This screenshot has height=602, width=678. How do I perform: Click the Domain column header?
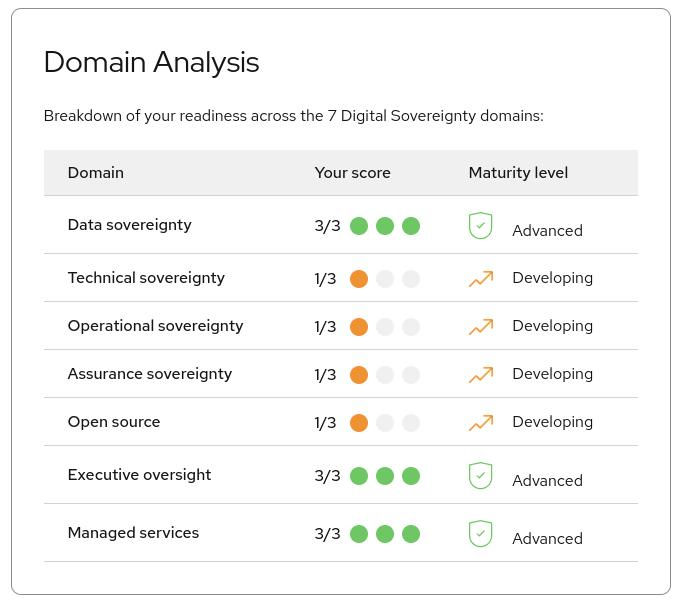[x=96, y=173]
